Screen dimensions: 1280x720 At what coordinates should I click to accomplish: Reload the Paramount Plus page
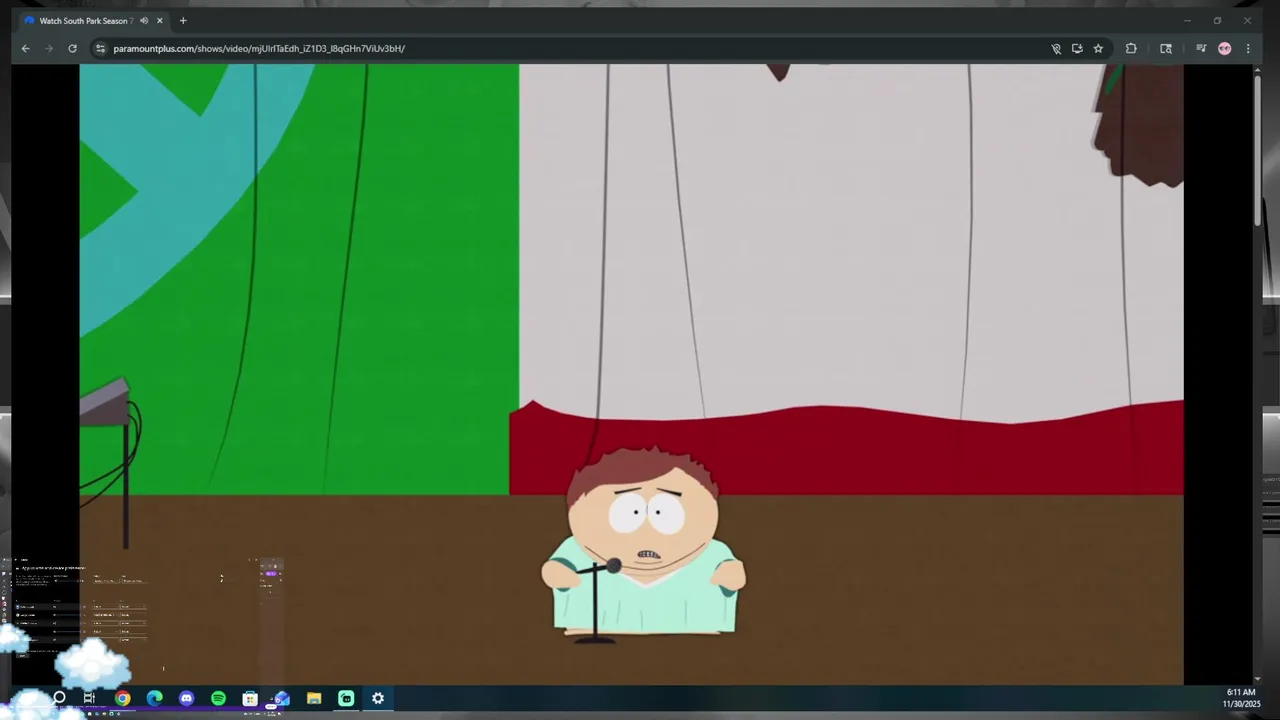pos(72,48)
